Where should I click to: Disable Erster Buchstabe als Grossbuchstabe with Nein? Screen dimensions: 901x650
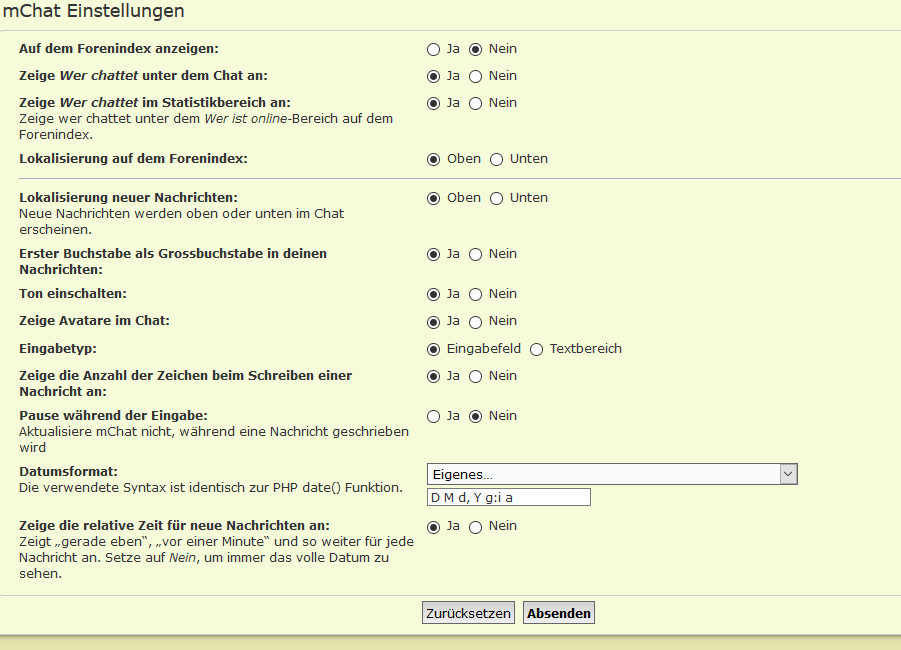(x=476, y=254)
